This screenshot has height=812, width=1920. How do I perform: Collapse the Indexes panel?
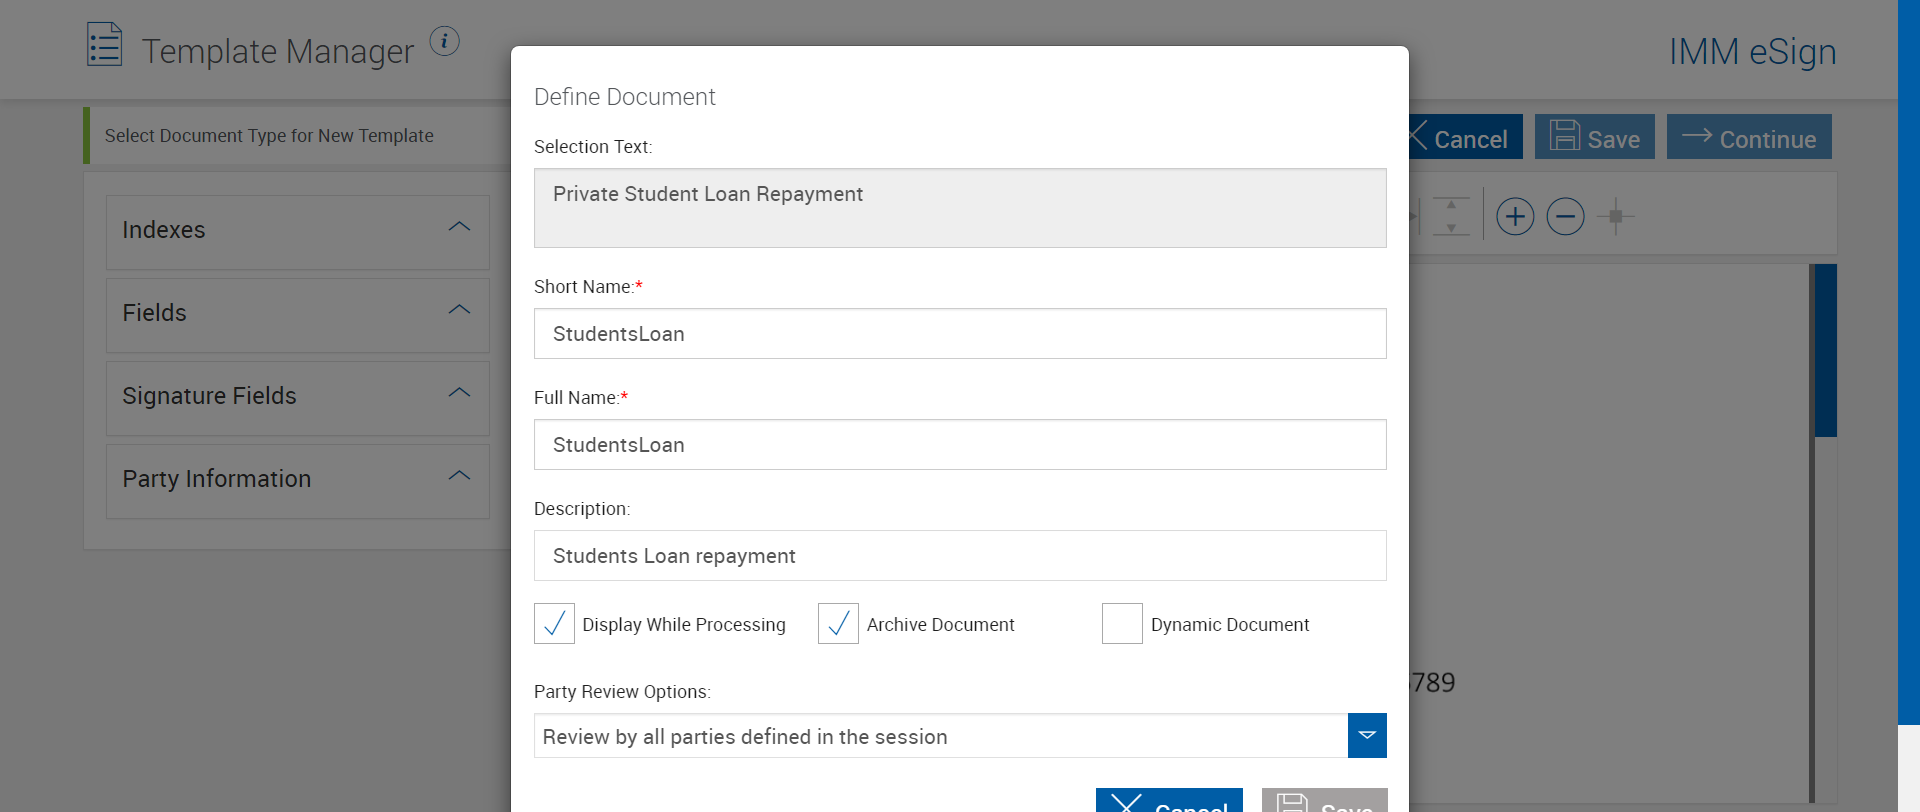[459, 228]
